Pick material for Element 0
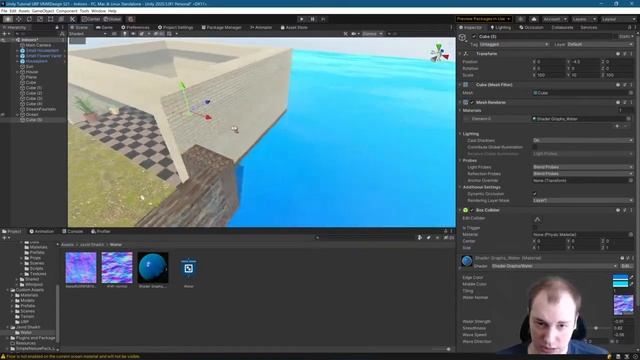The width and height of the screenshot is (640, 360). pyautogui.click(x=629, y=119)
